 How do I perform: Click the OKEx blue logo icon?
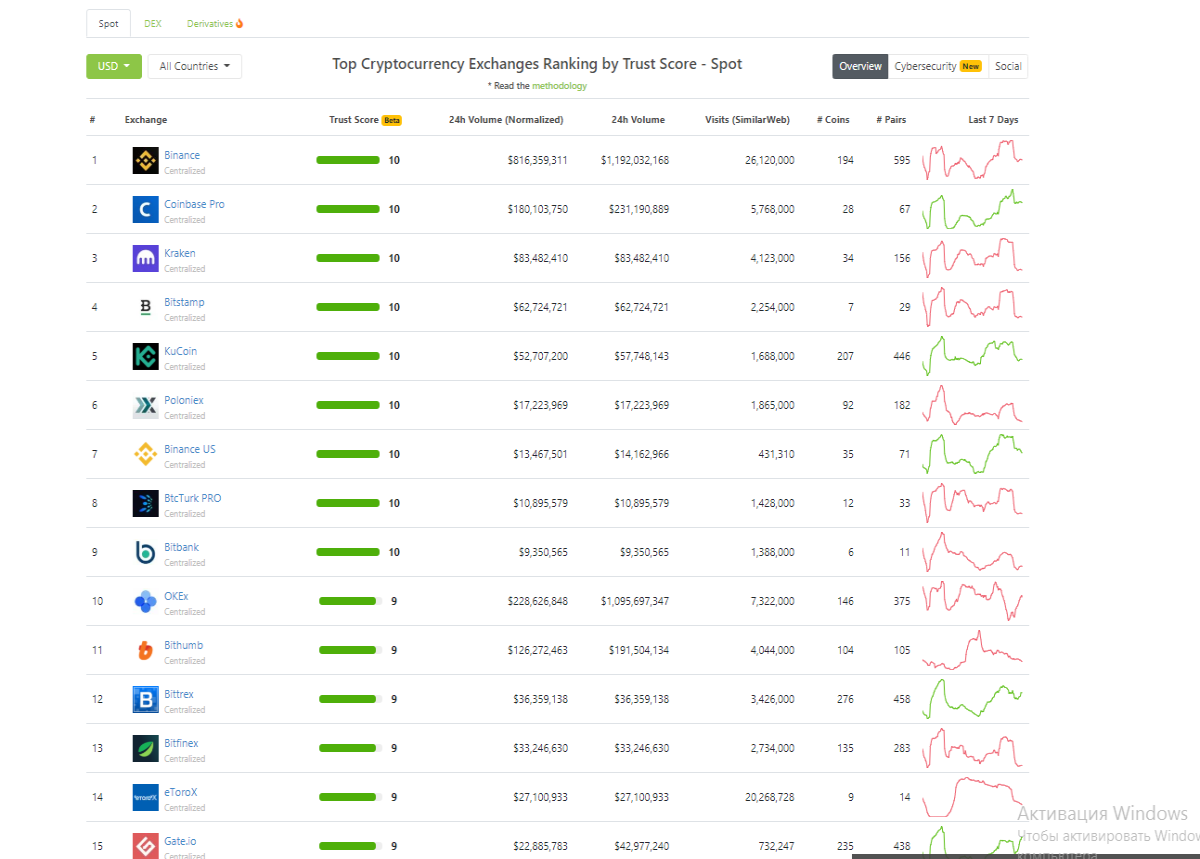click(x=146, y=601)
